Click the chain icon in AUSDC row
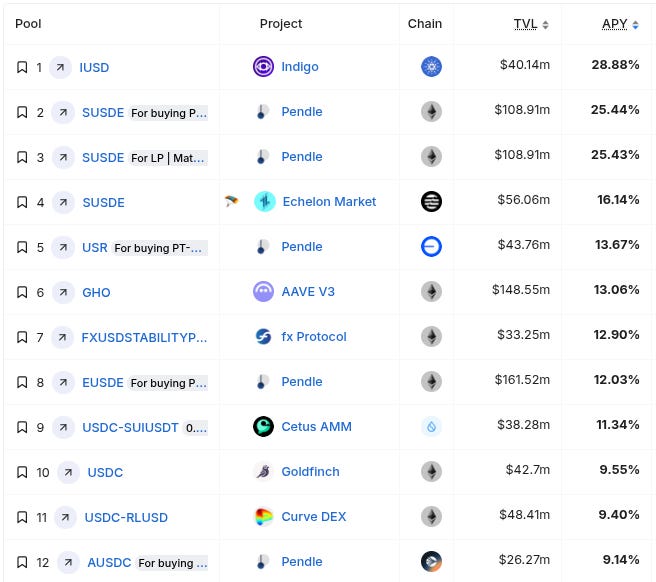 point(431,561)
